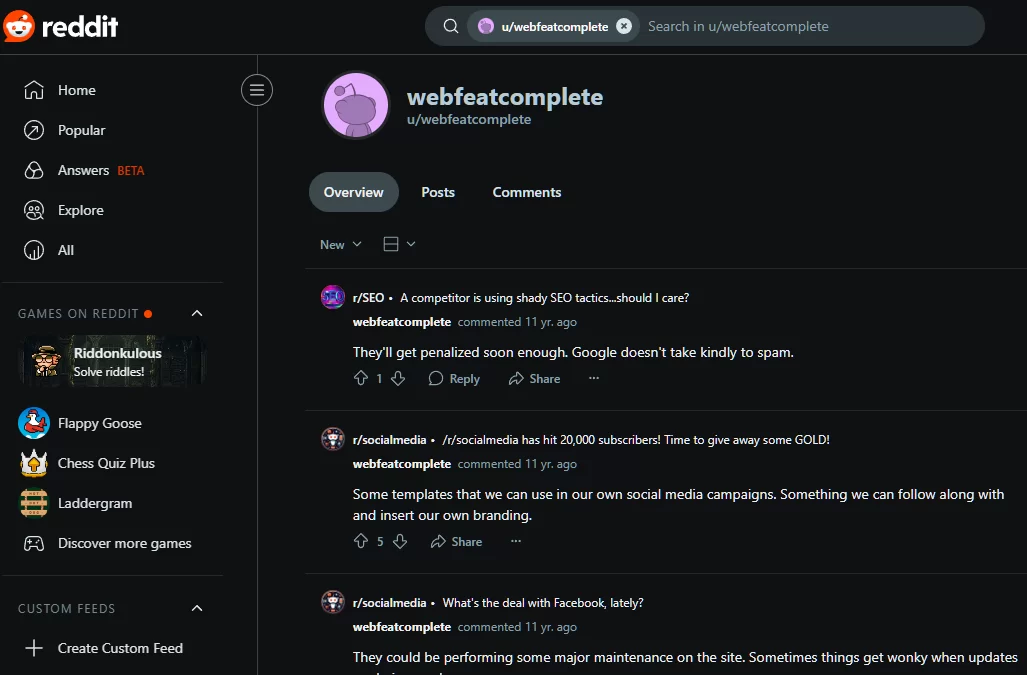Upvote the 20,000 subscribers comment

361,542
